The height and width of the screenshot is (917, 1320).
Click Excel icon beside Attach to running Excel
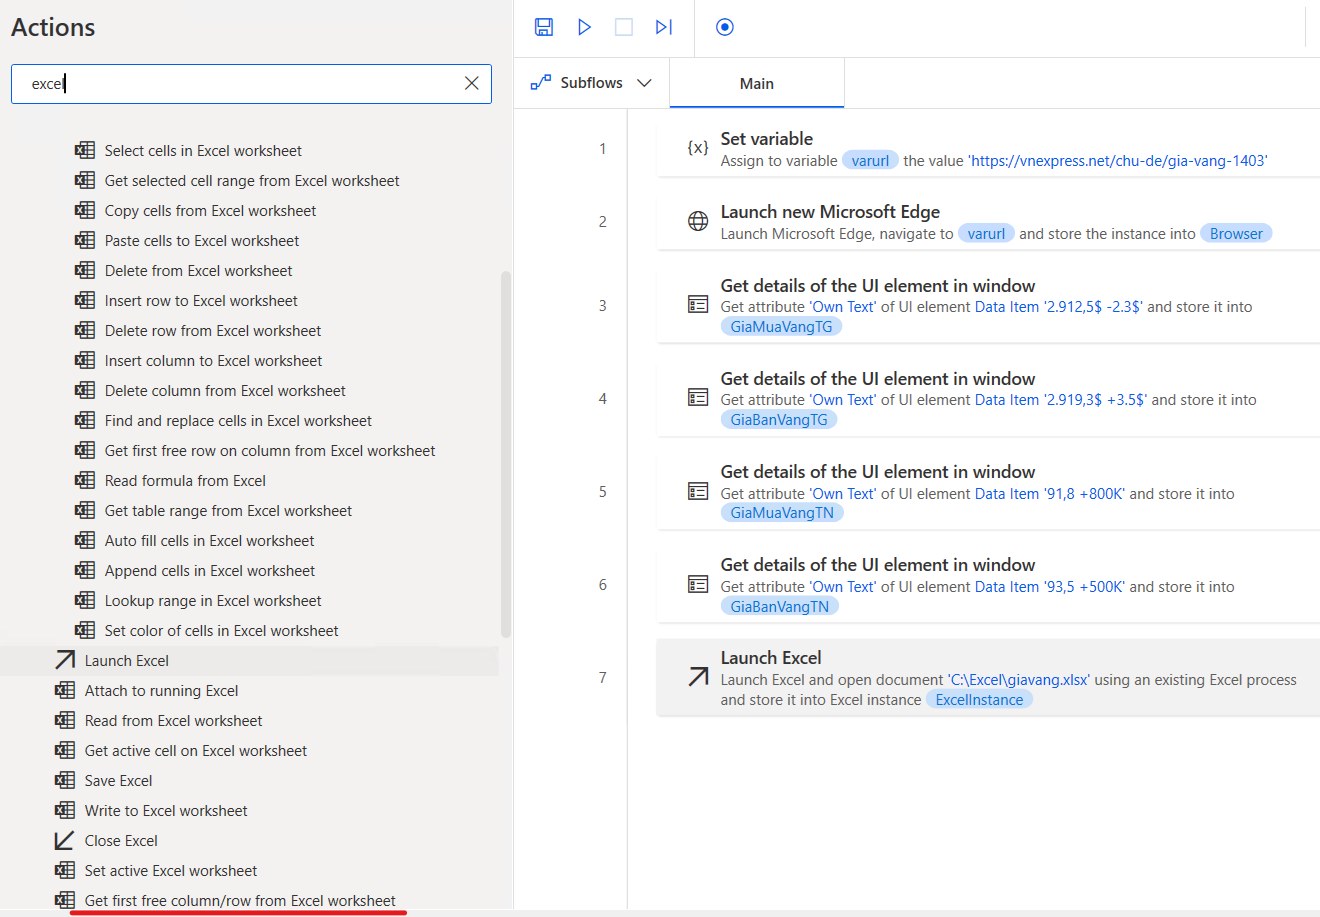pos(65,690)
